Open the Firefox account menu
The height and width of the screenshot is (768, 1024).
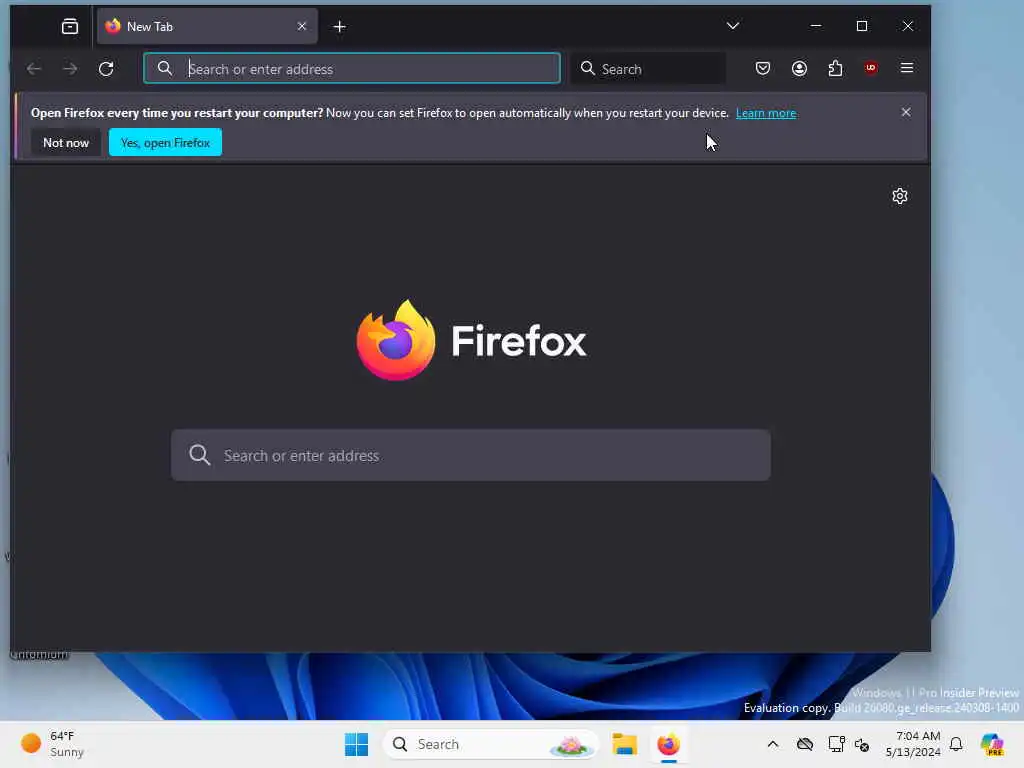799,69
